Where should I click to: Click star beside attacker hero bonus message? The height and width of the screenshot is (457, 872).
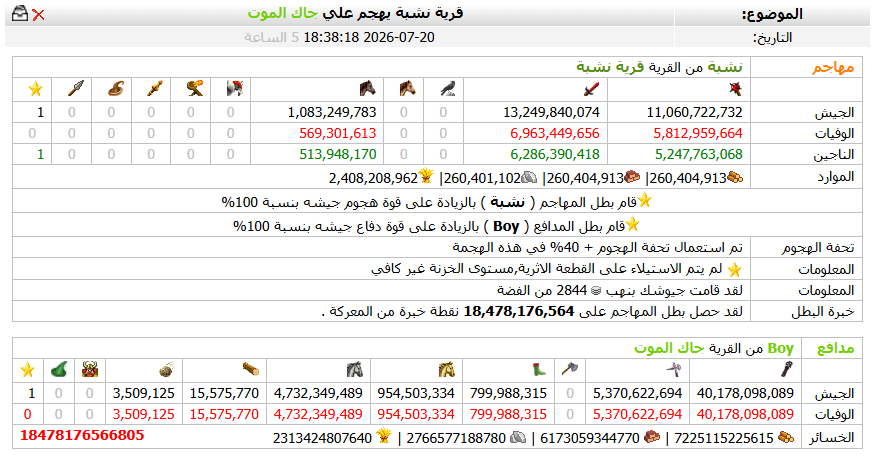645,200
